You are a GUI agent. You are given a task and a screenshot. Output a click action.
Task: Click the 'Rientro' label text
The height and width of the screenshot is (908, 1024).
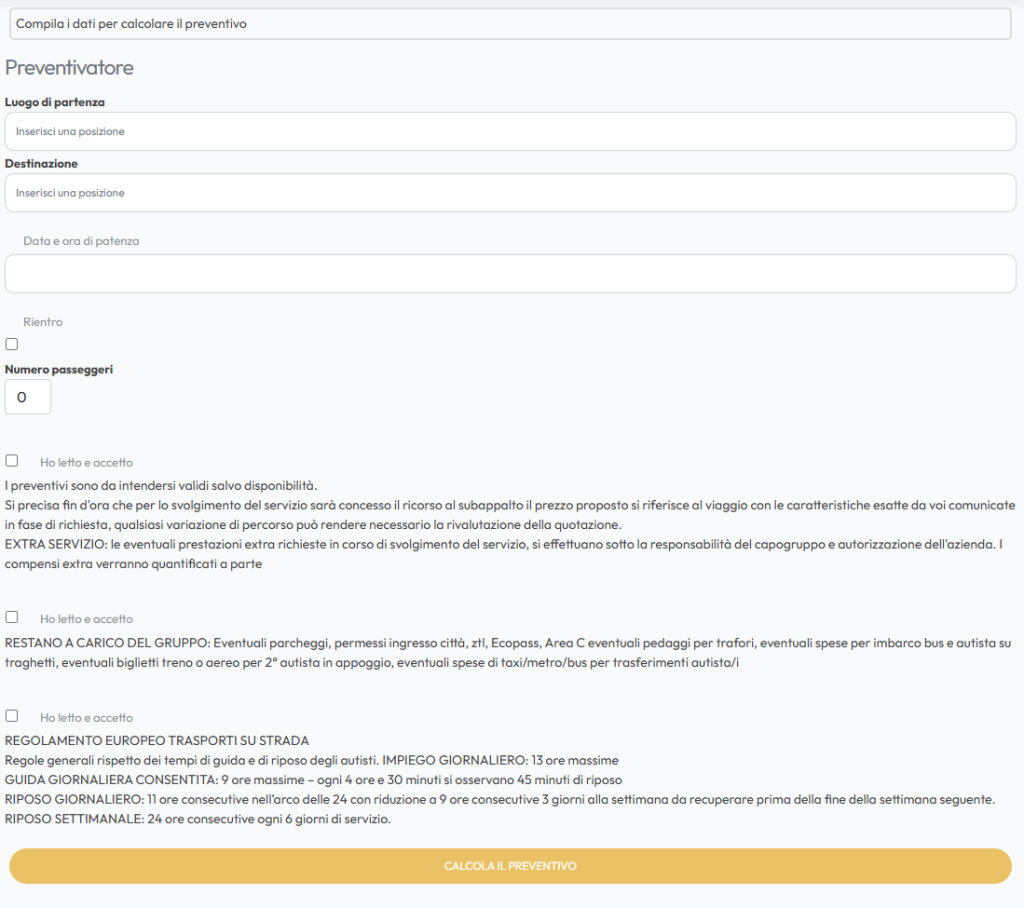click(x=43, y=322)
